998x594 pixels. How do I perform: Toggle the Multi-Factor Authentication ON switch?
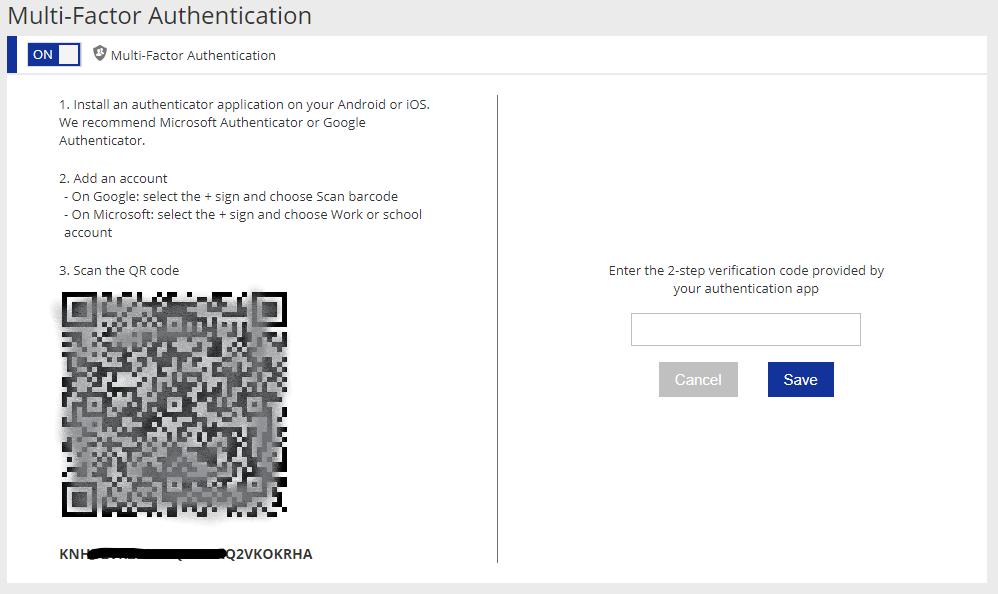[54, 55]
